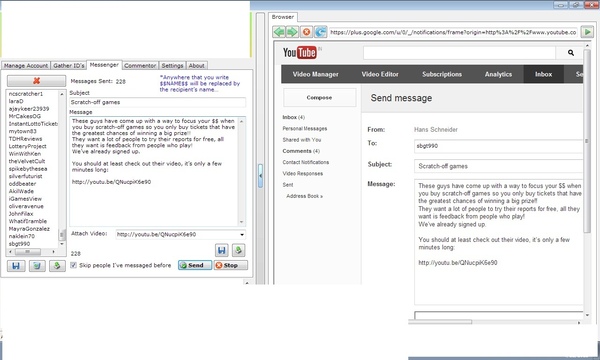This screenshot has width=600, height=360.
Task: Select the Browser tab
Action: (x=283, y=17)
